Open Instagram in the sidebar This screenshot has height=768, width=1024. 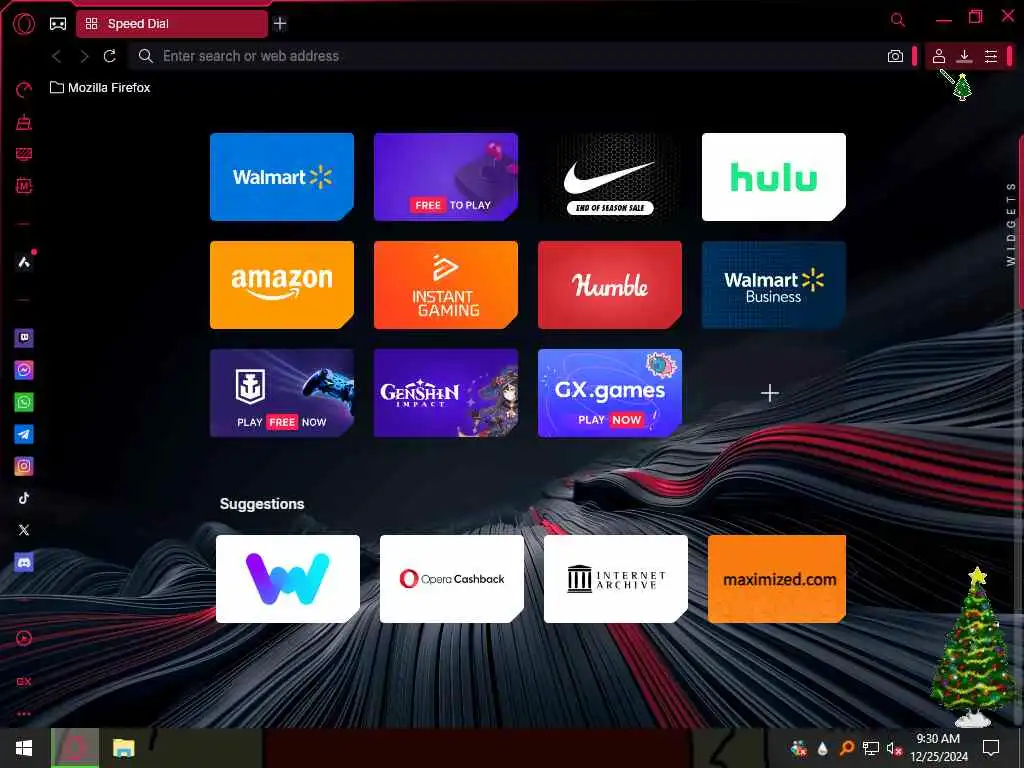(24, 466)
